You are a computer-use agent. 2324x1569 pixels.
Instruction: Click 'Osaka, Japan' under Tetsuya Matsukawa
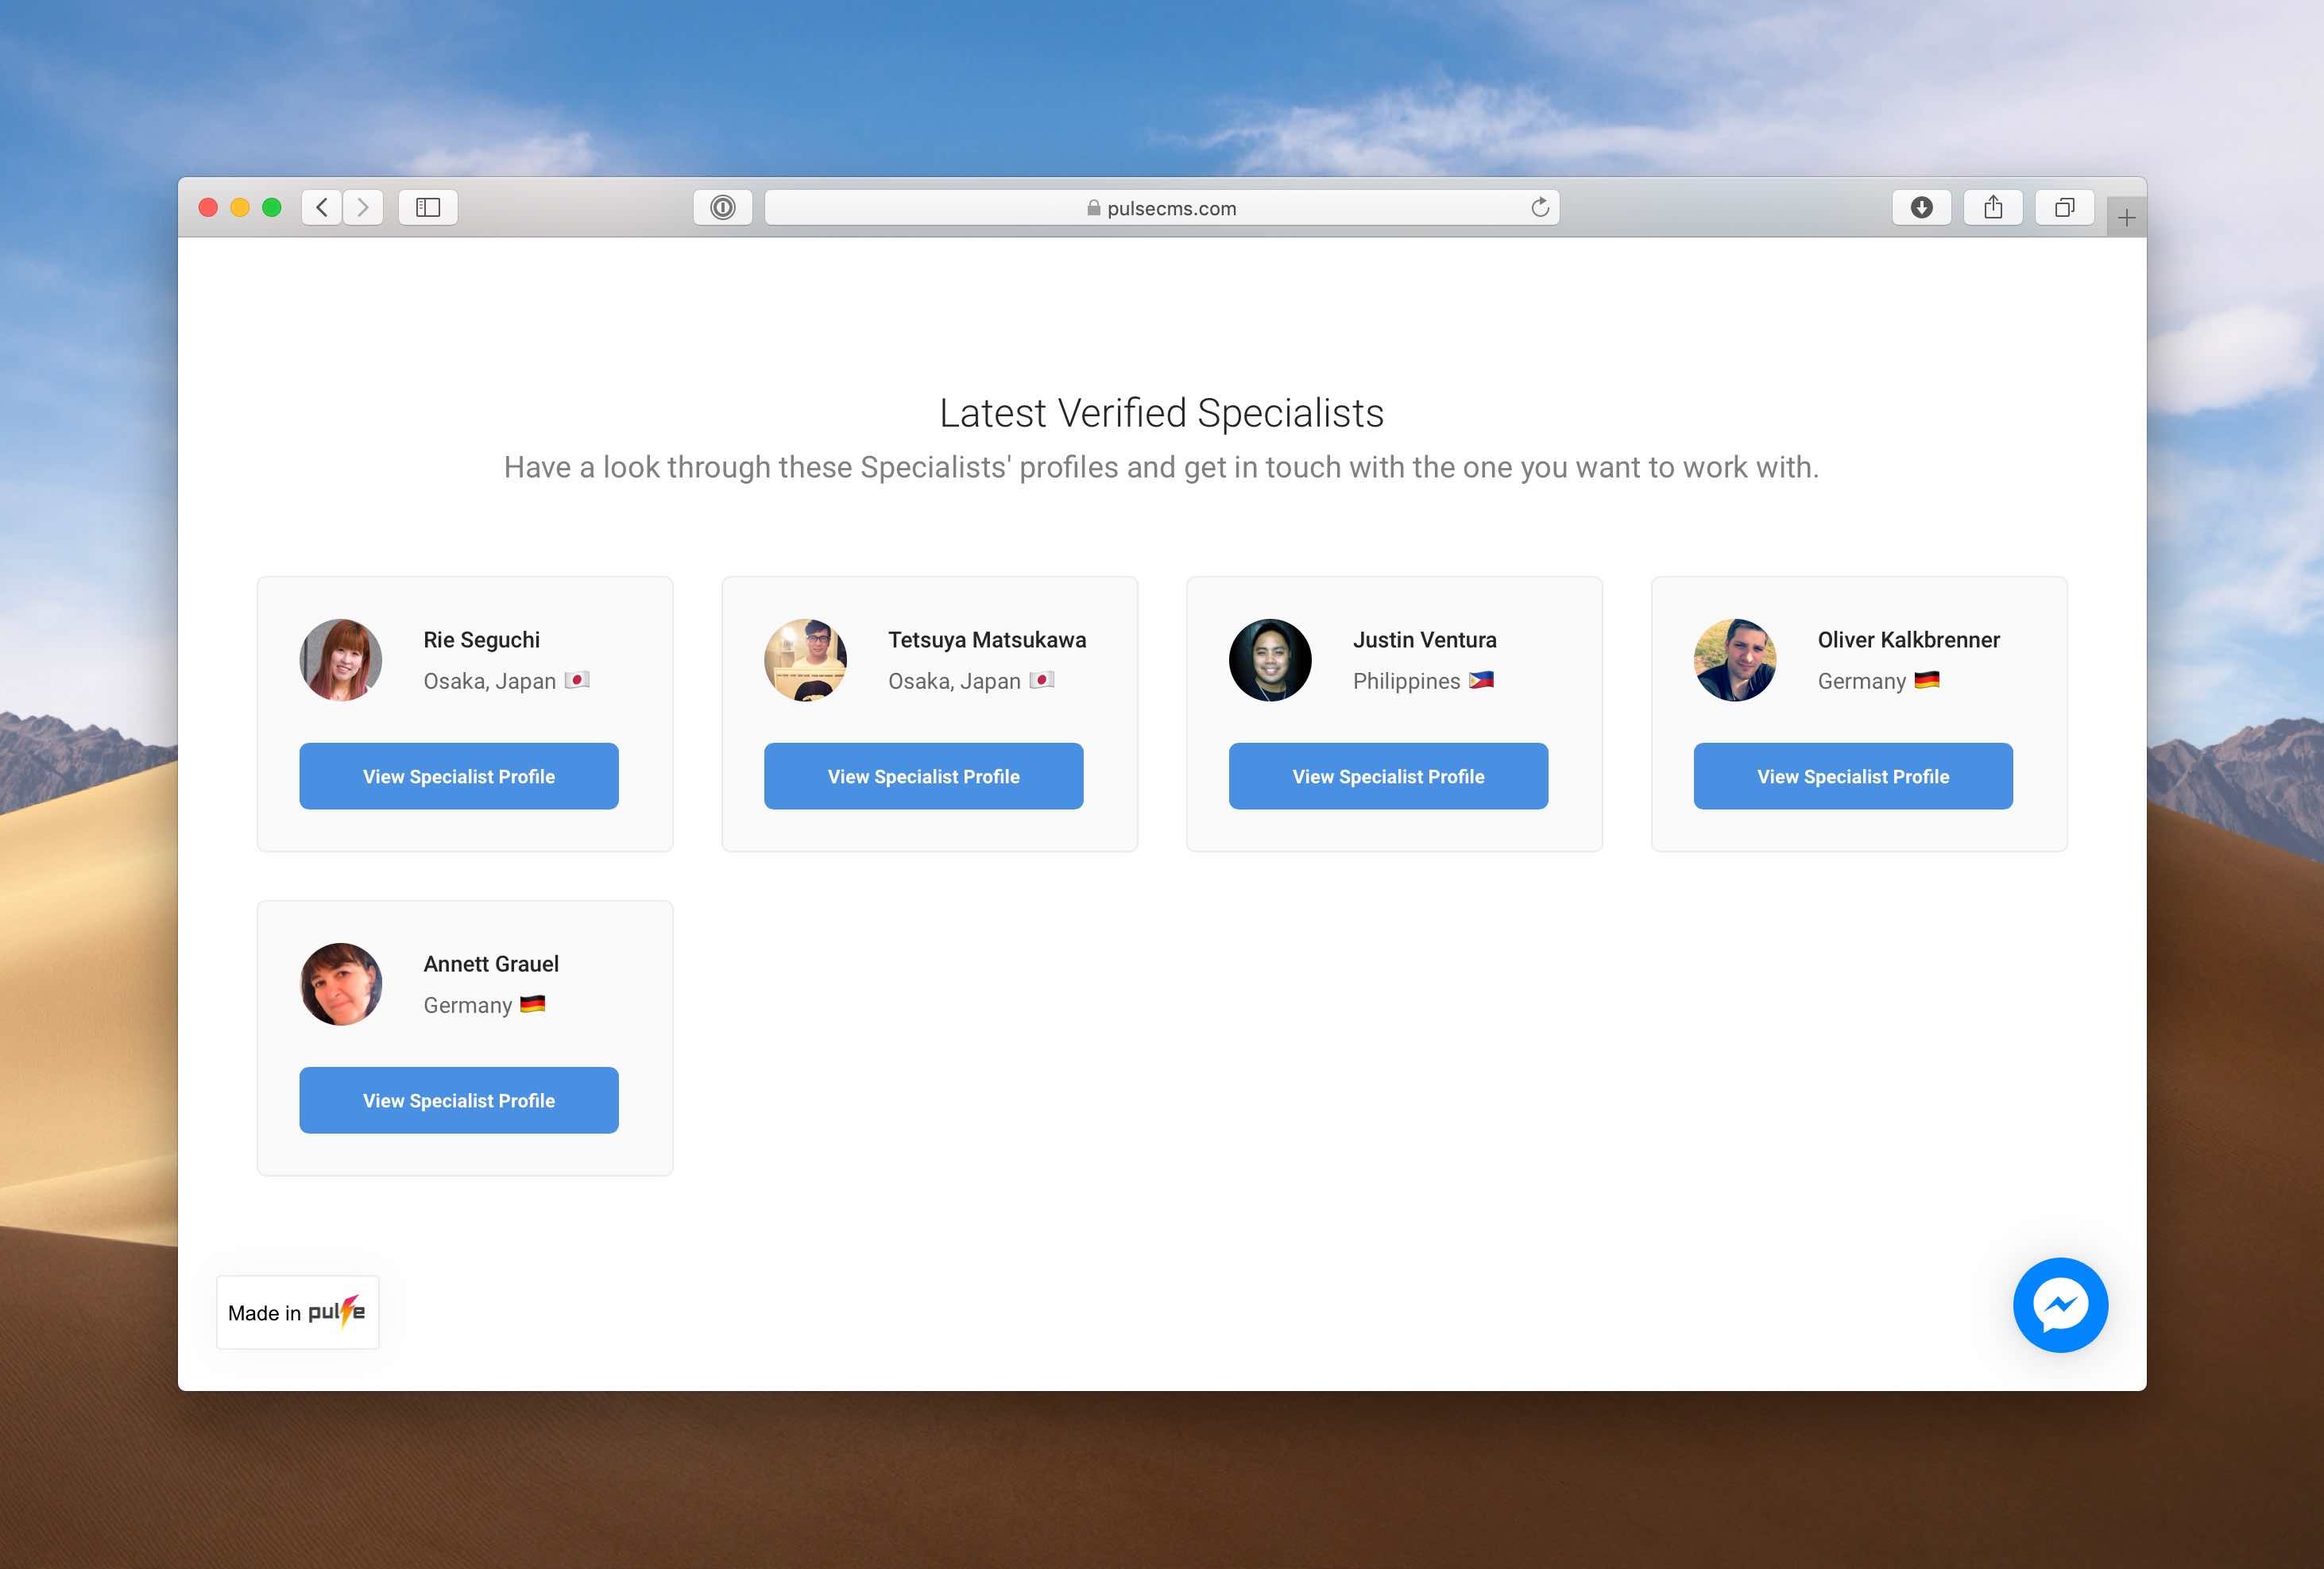point(954,681)
